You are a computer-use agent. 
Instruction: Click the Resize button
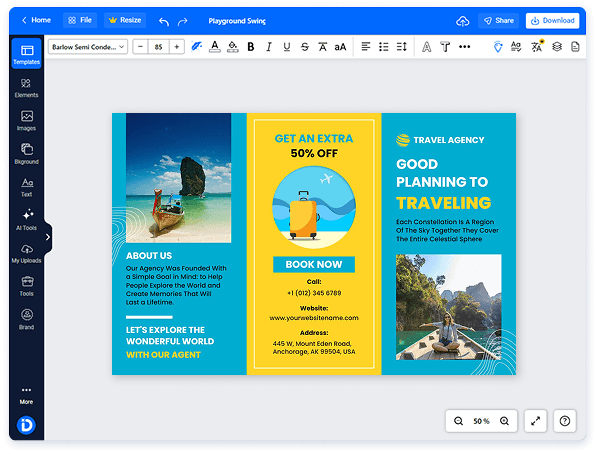[125, 20]
